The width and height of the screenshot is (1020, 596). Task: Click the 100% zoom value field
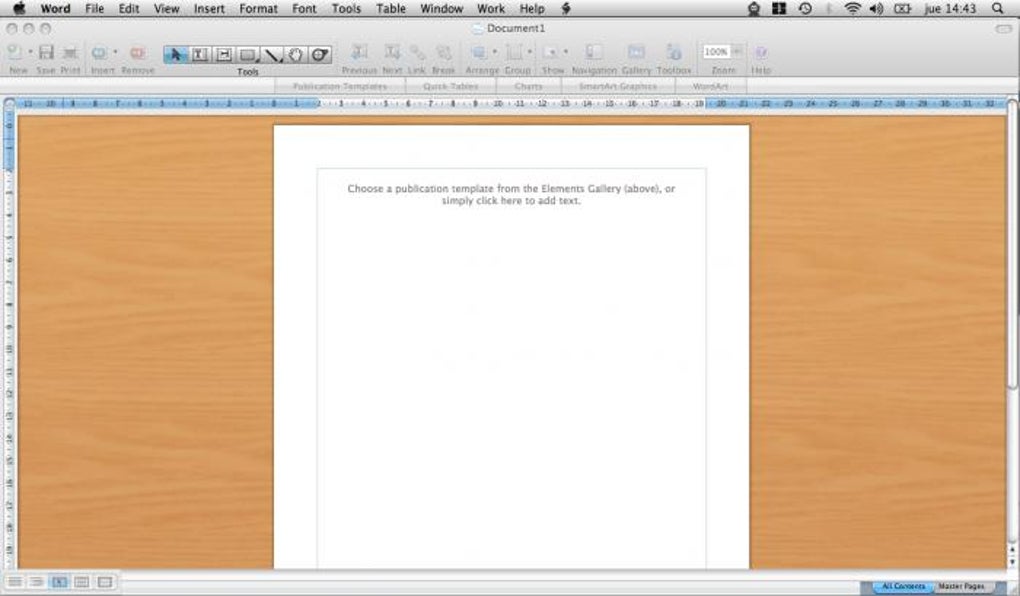pyautogui.click(x=716, y=51)
